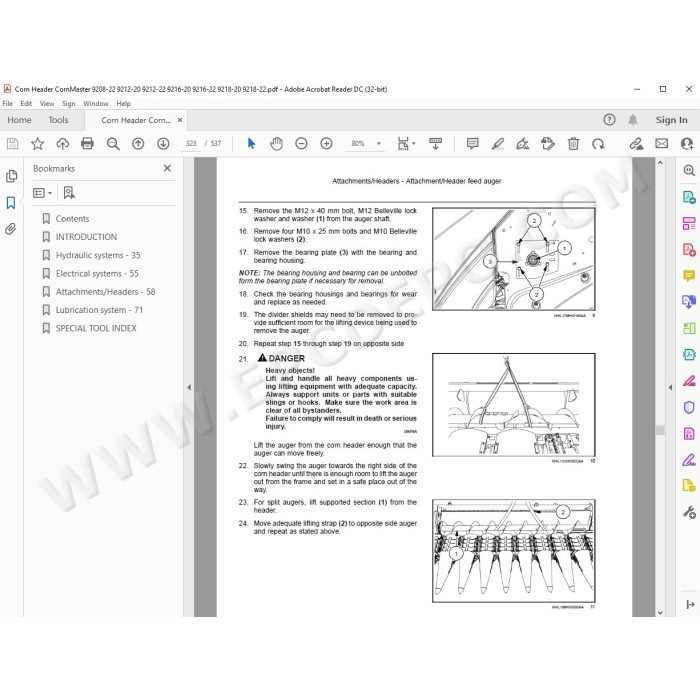
Task: Go to next page arrow
Action: pyautogui.click(x=163, y=144)
